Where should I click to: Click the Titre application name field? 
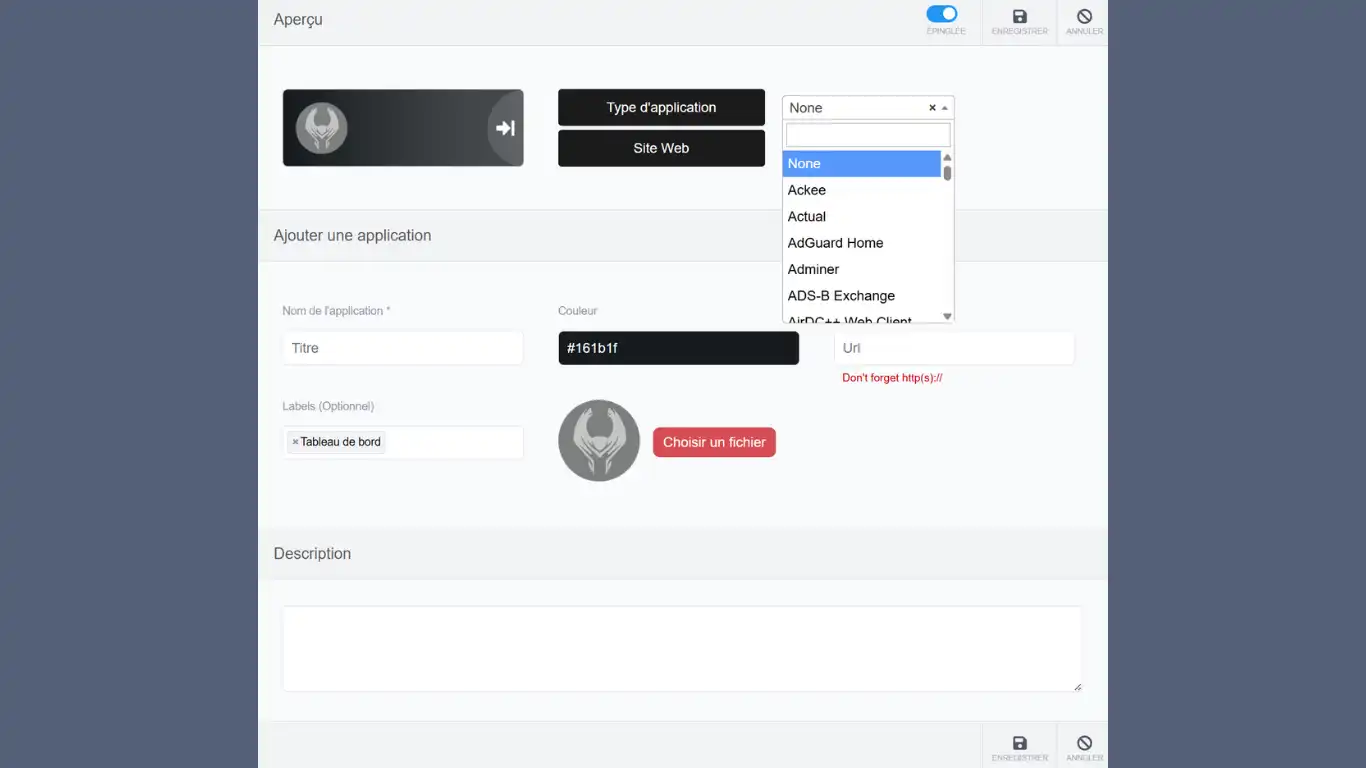[400, 347]
